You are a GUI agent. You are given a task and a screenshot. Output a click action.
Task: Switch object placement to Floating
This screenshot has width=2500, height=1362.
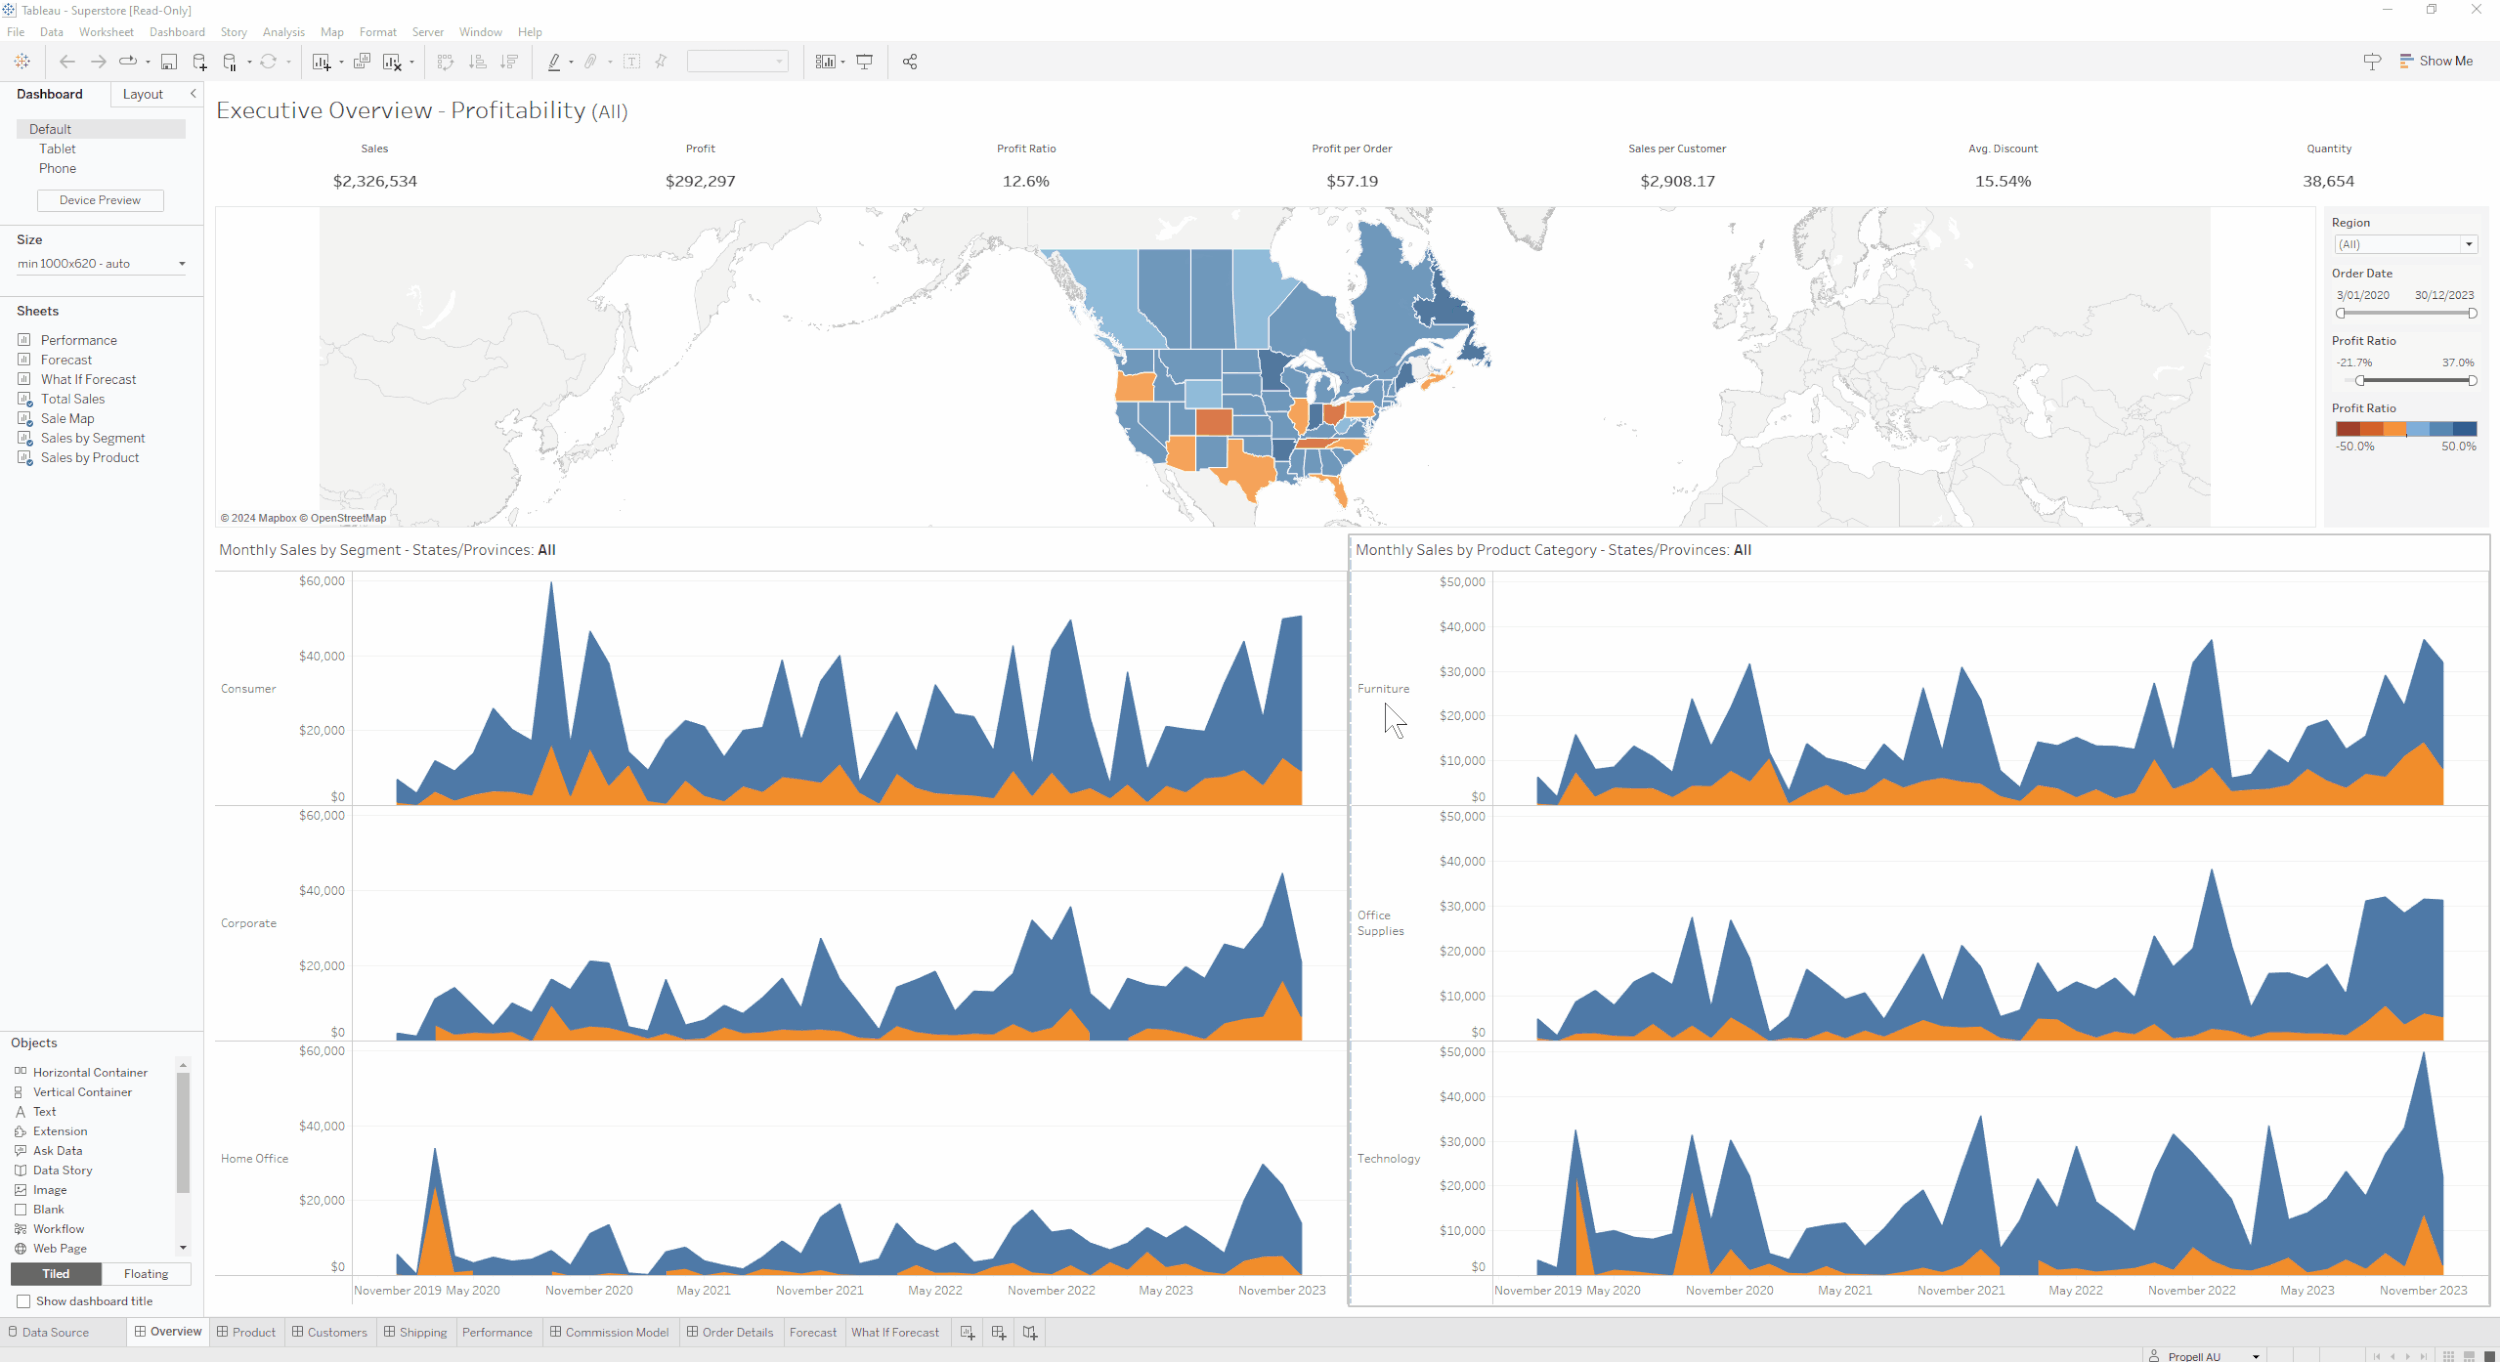pos(146,1273)
